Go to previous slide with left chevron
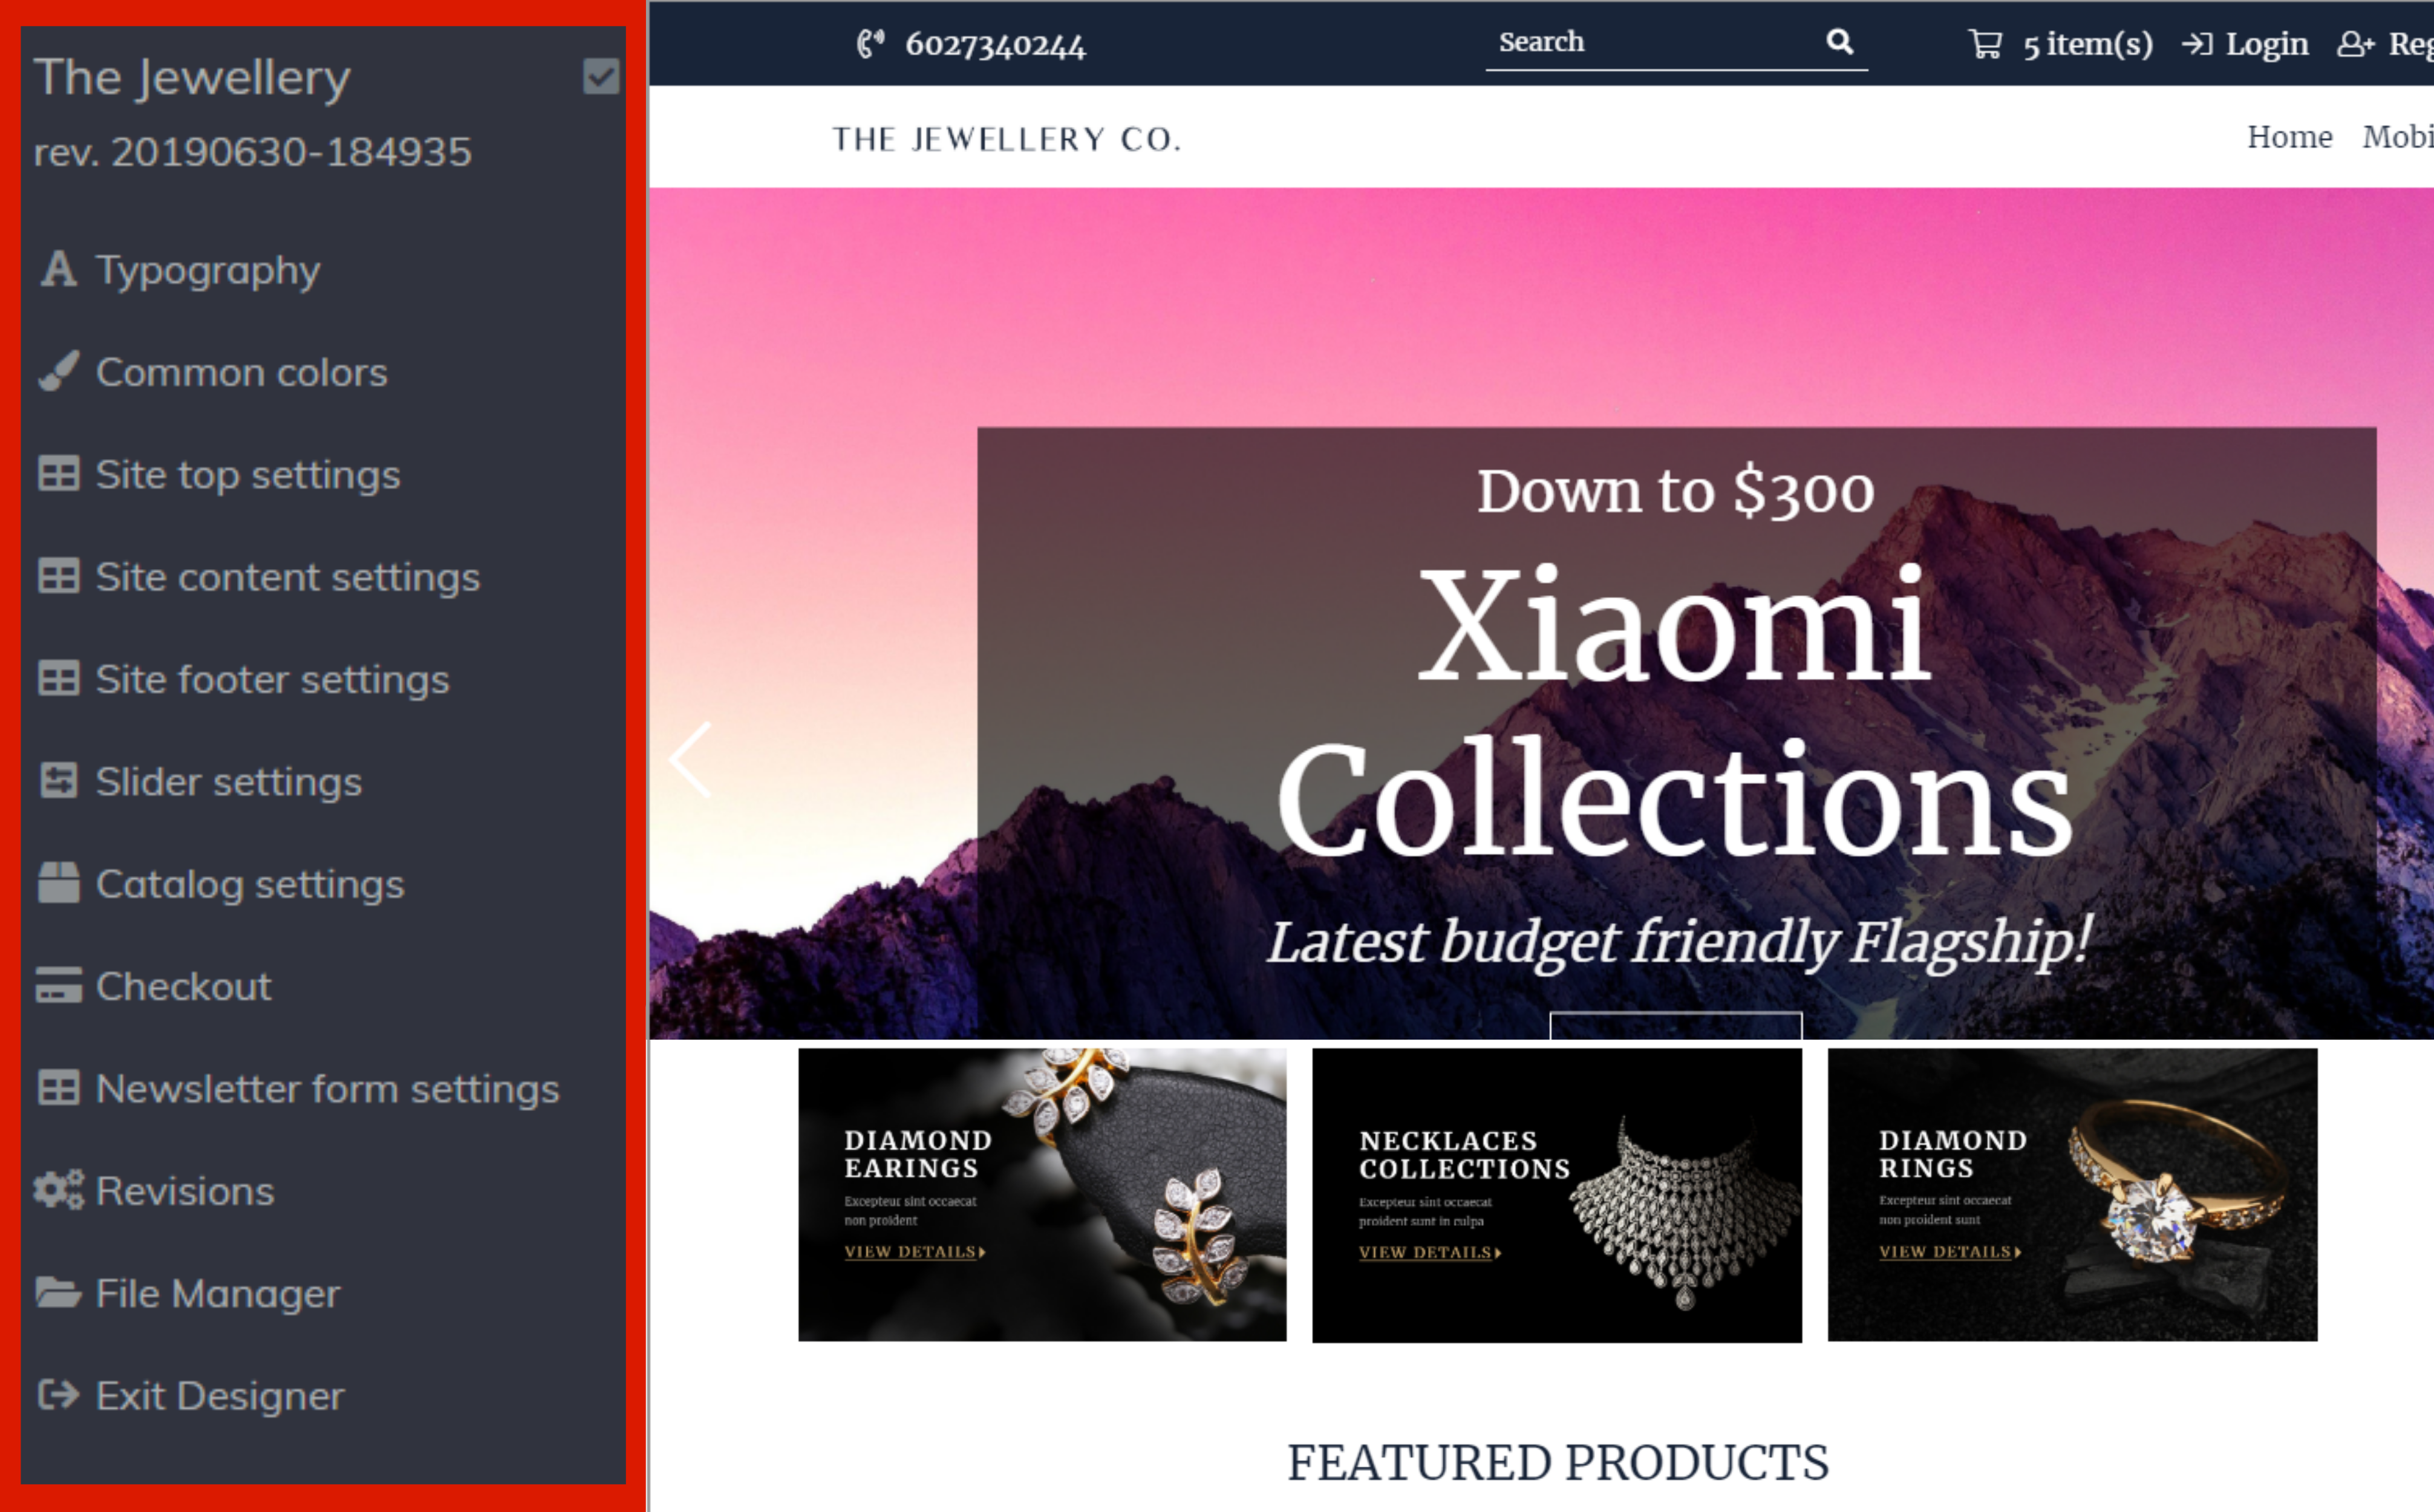 [x=690, y=759]
